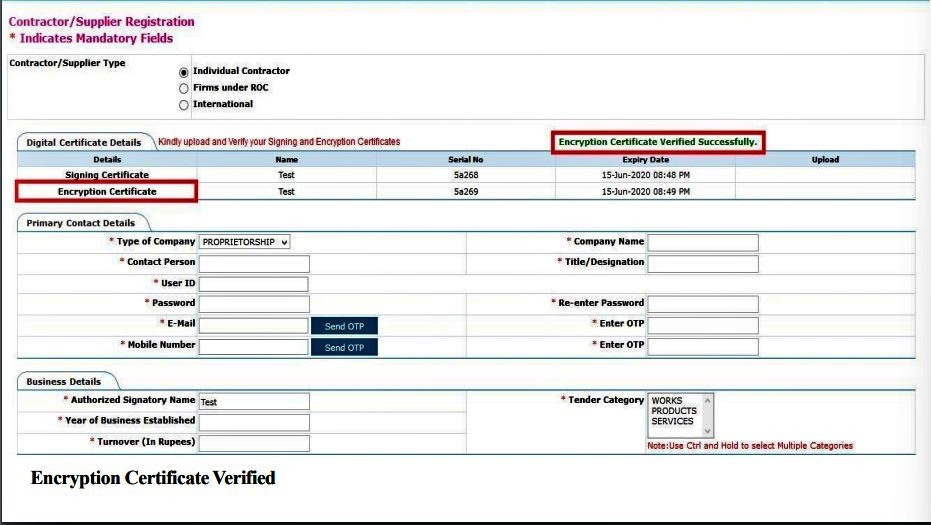Send OTP for the E-Mail field
This screenshot has width=931, height=525.
pos(344,326)
